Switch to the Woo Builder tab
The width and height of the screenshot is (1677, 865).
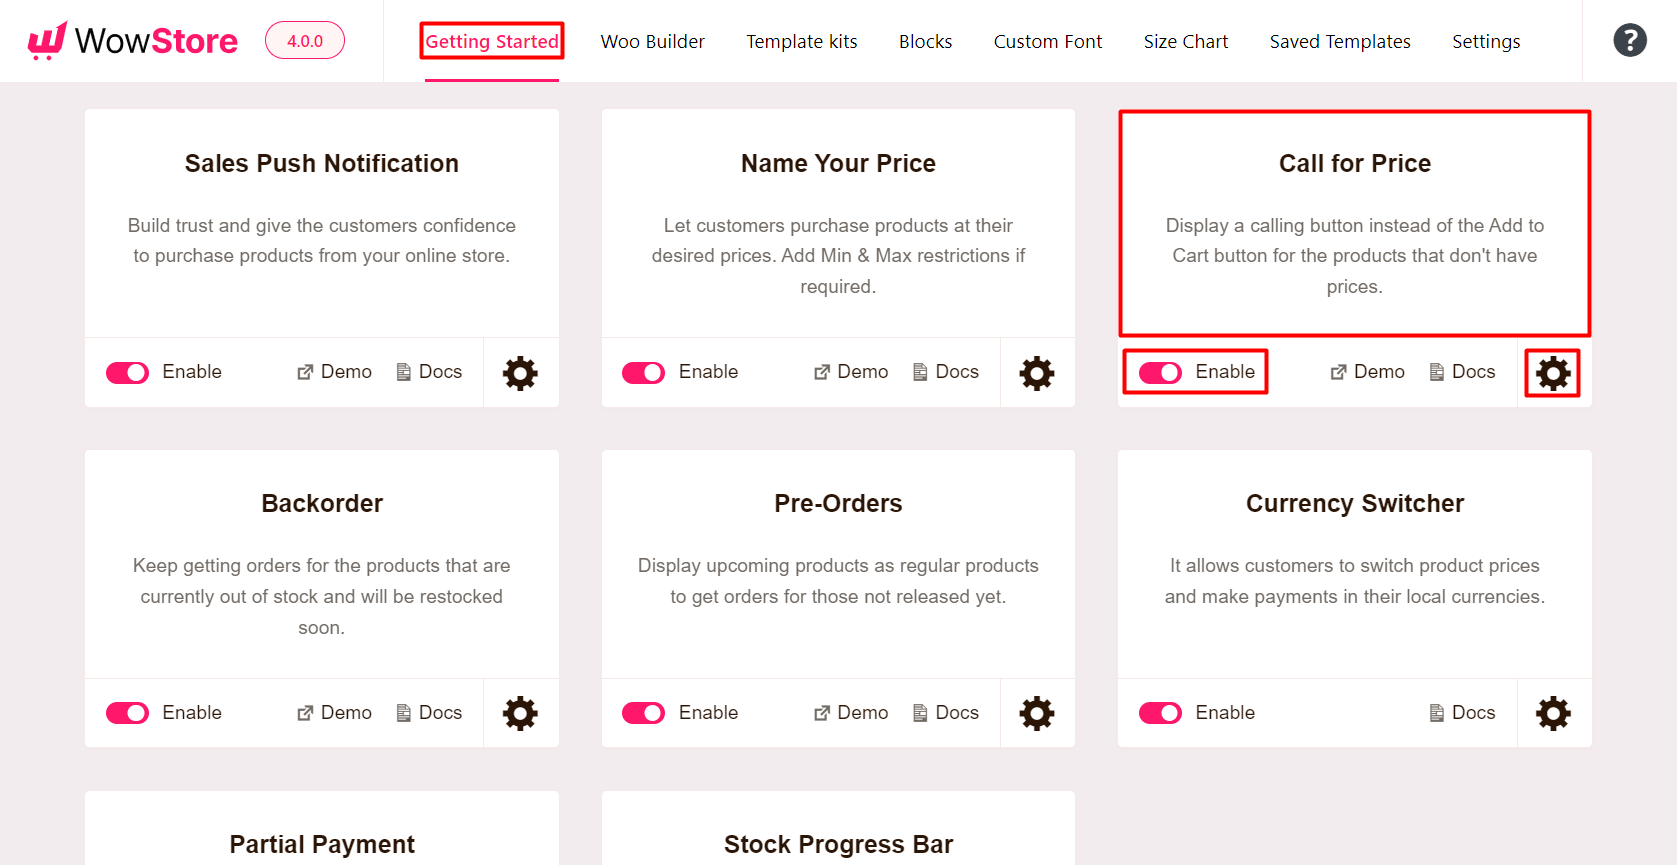(x=652, y=41)
